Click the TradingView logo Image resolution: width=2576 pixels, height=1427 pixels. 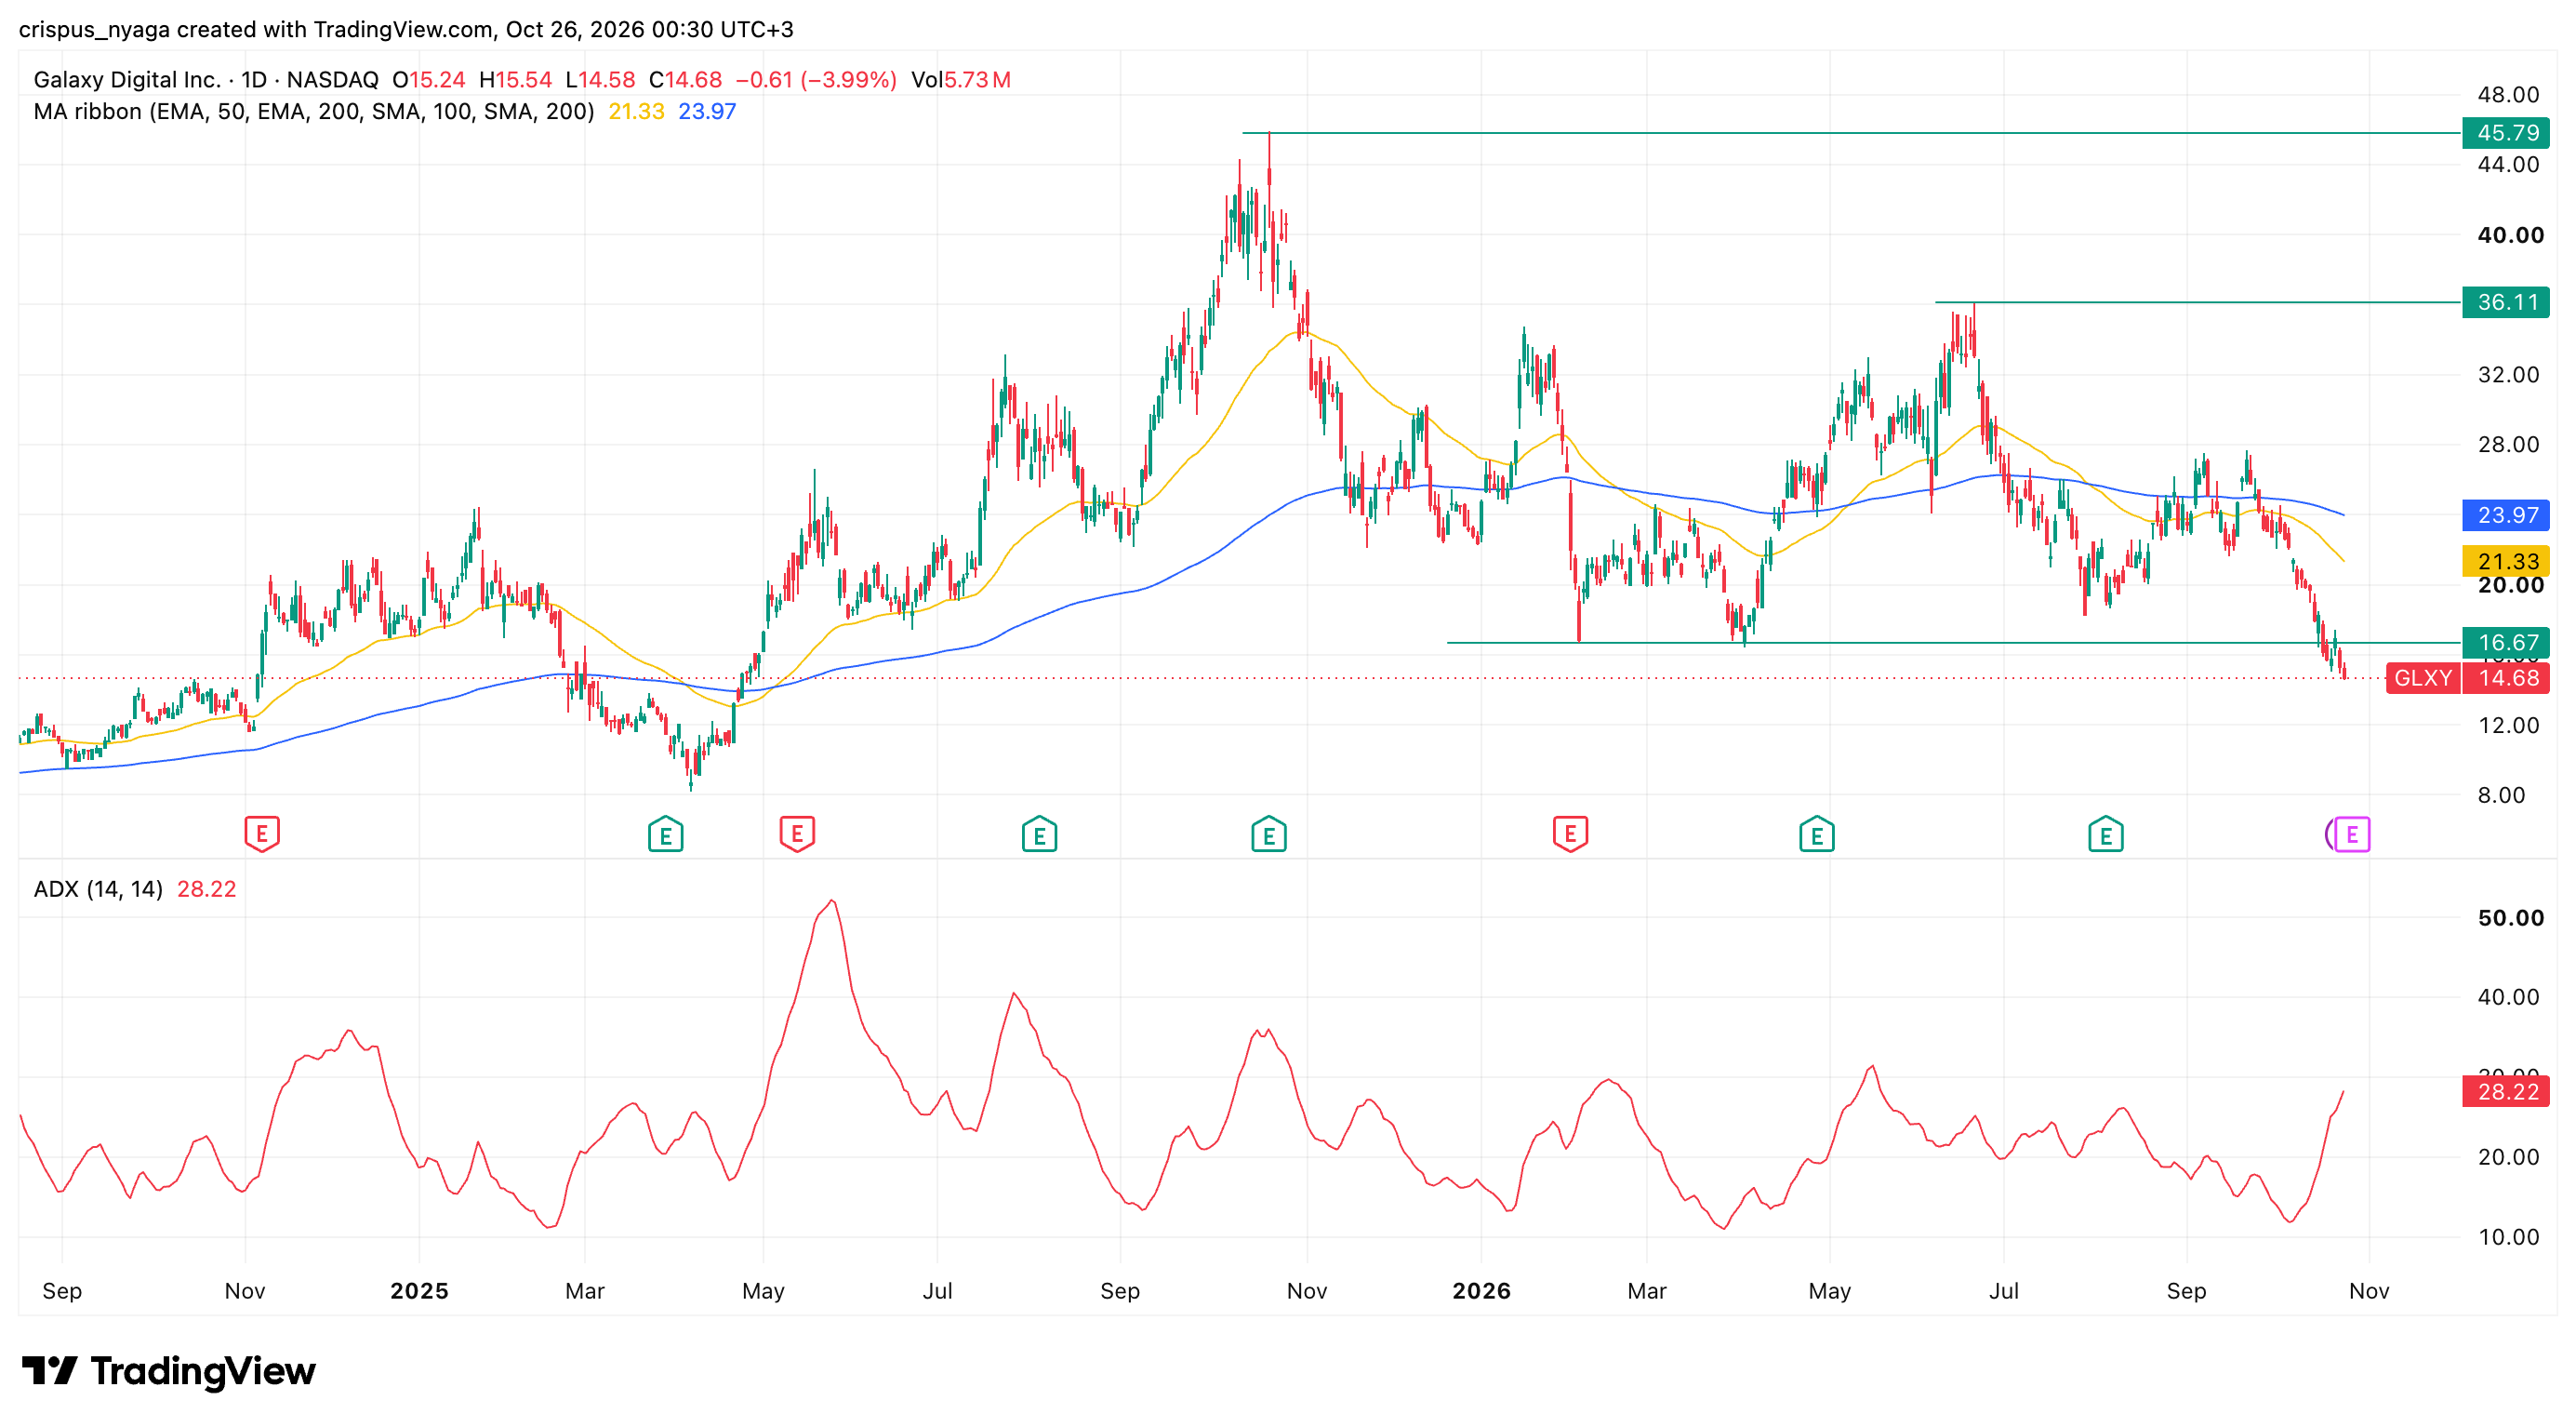[168, 1371]
